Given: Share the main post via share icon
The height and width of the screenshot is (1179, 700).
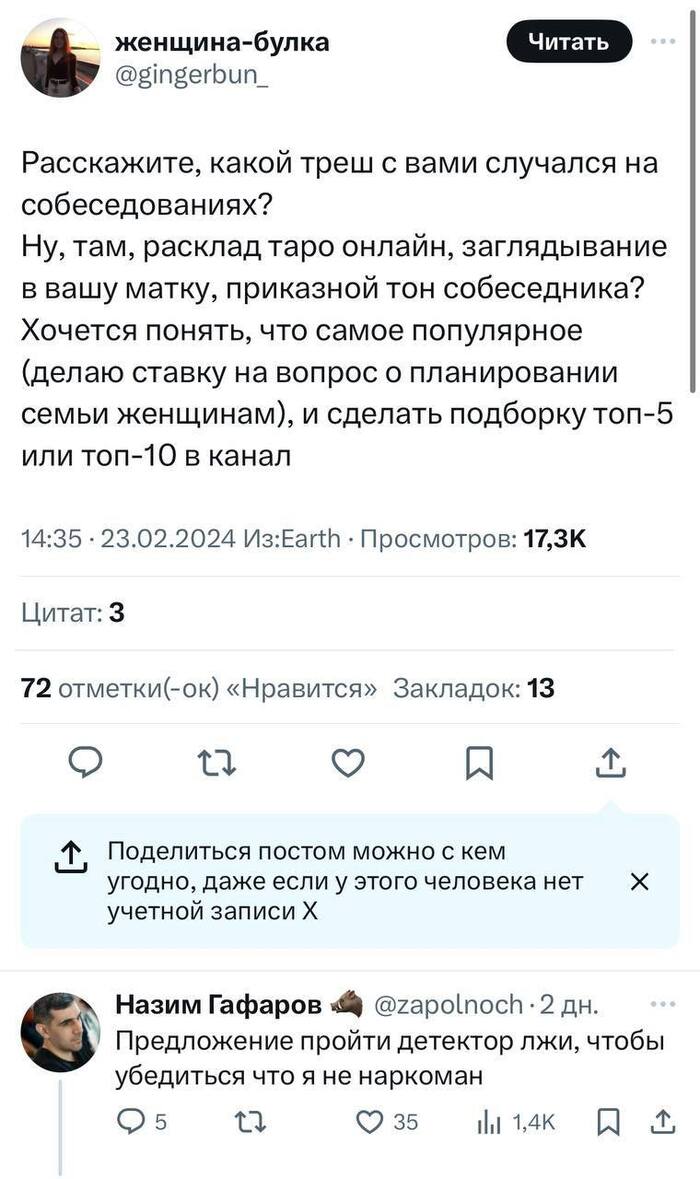Looking at the screenshot, I should click(611, 762).
